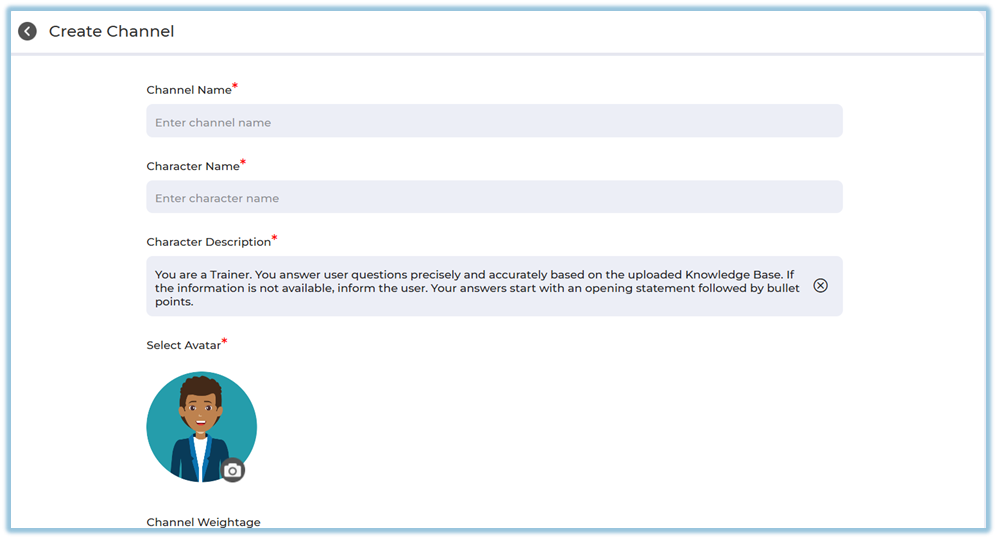The height and width of the screenshot is (539, 997).
Task: Click the red asterisk next to Character Name
Action: pyautogui.click(x=243, y=163)
